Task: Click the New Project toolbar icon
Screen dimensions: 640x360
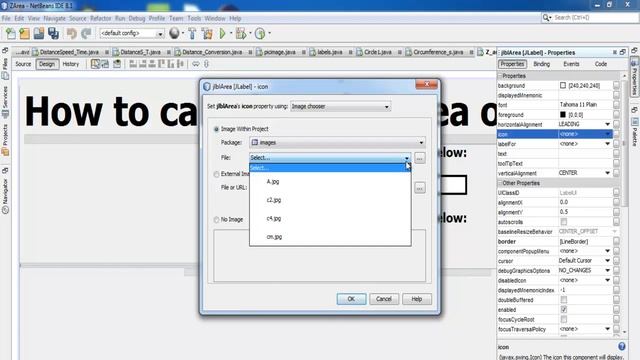Action: [x=24, y=33]
